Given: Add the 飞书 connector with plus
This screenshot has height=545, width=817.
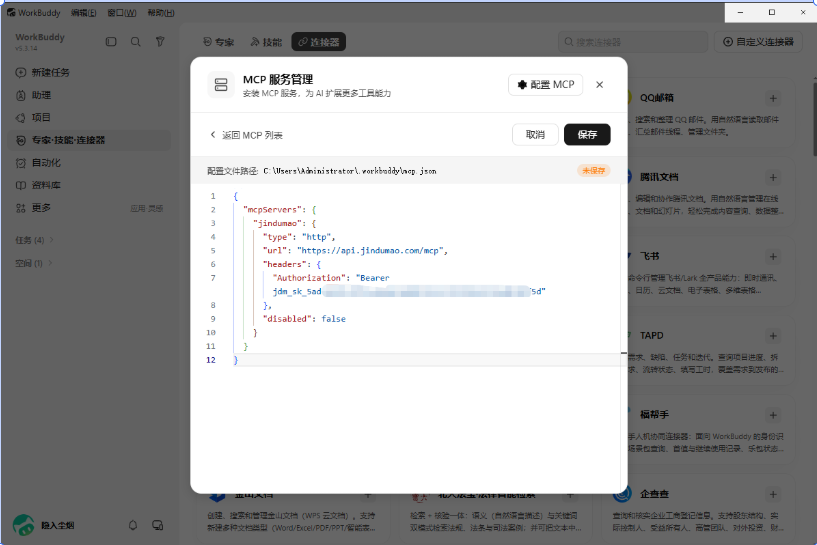Looking at the screenshot, I should click(773, 256).
